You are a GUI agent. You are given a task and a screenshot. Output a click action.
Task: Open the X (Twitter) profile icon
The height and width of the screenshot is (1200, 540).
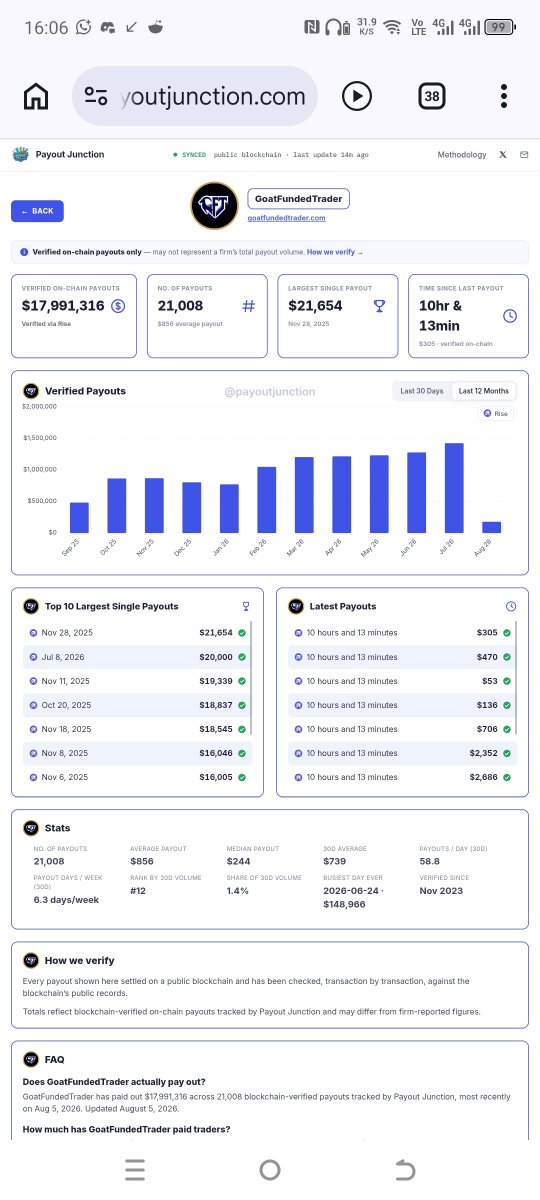[503, 155]
